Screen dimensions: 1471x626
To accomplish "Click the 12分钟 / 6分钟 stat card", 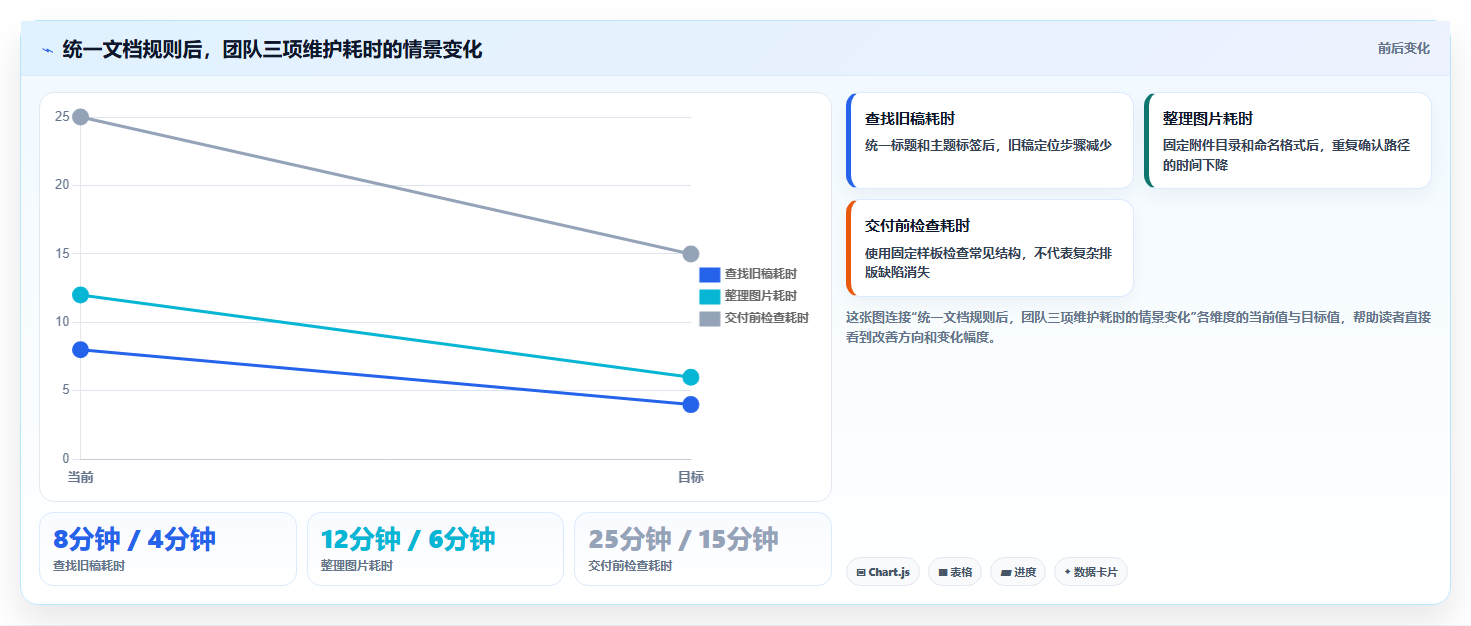I will pos(435,549).
